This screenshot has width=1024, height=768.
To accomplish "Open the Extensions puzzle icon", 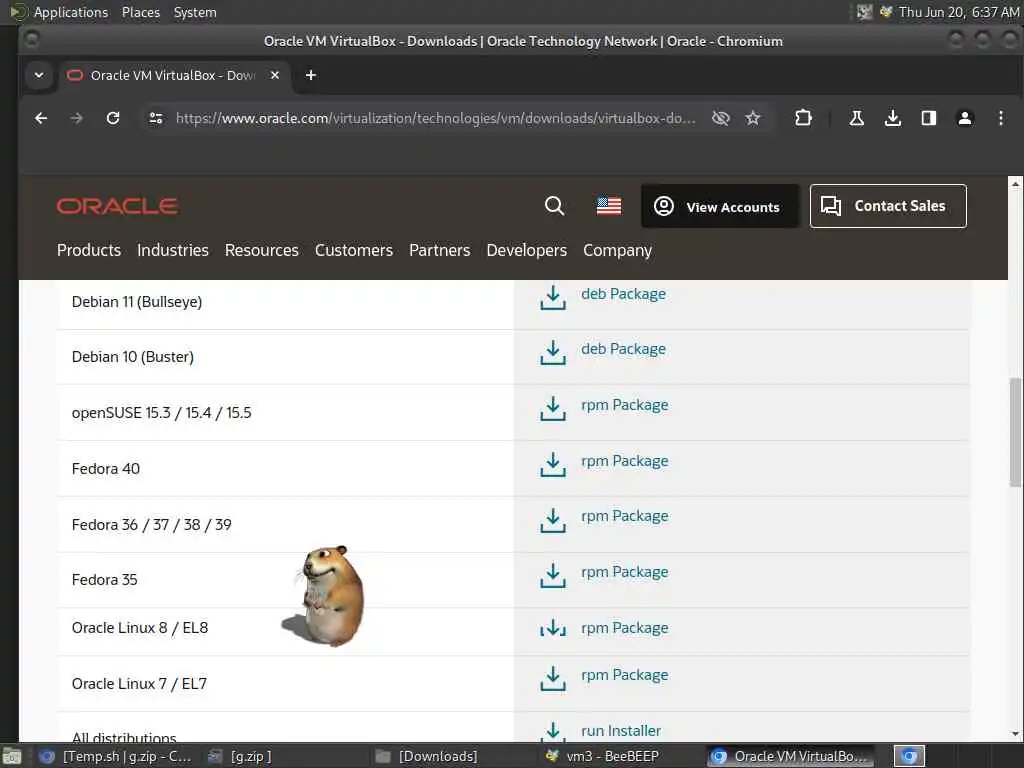I will click(x=803, y=118).
